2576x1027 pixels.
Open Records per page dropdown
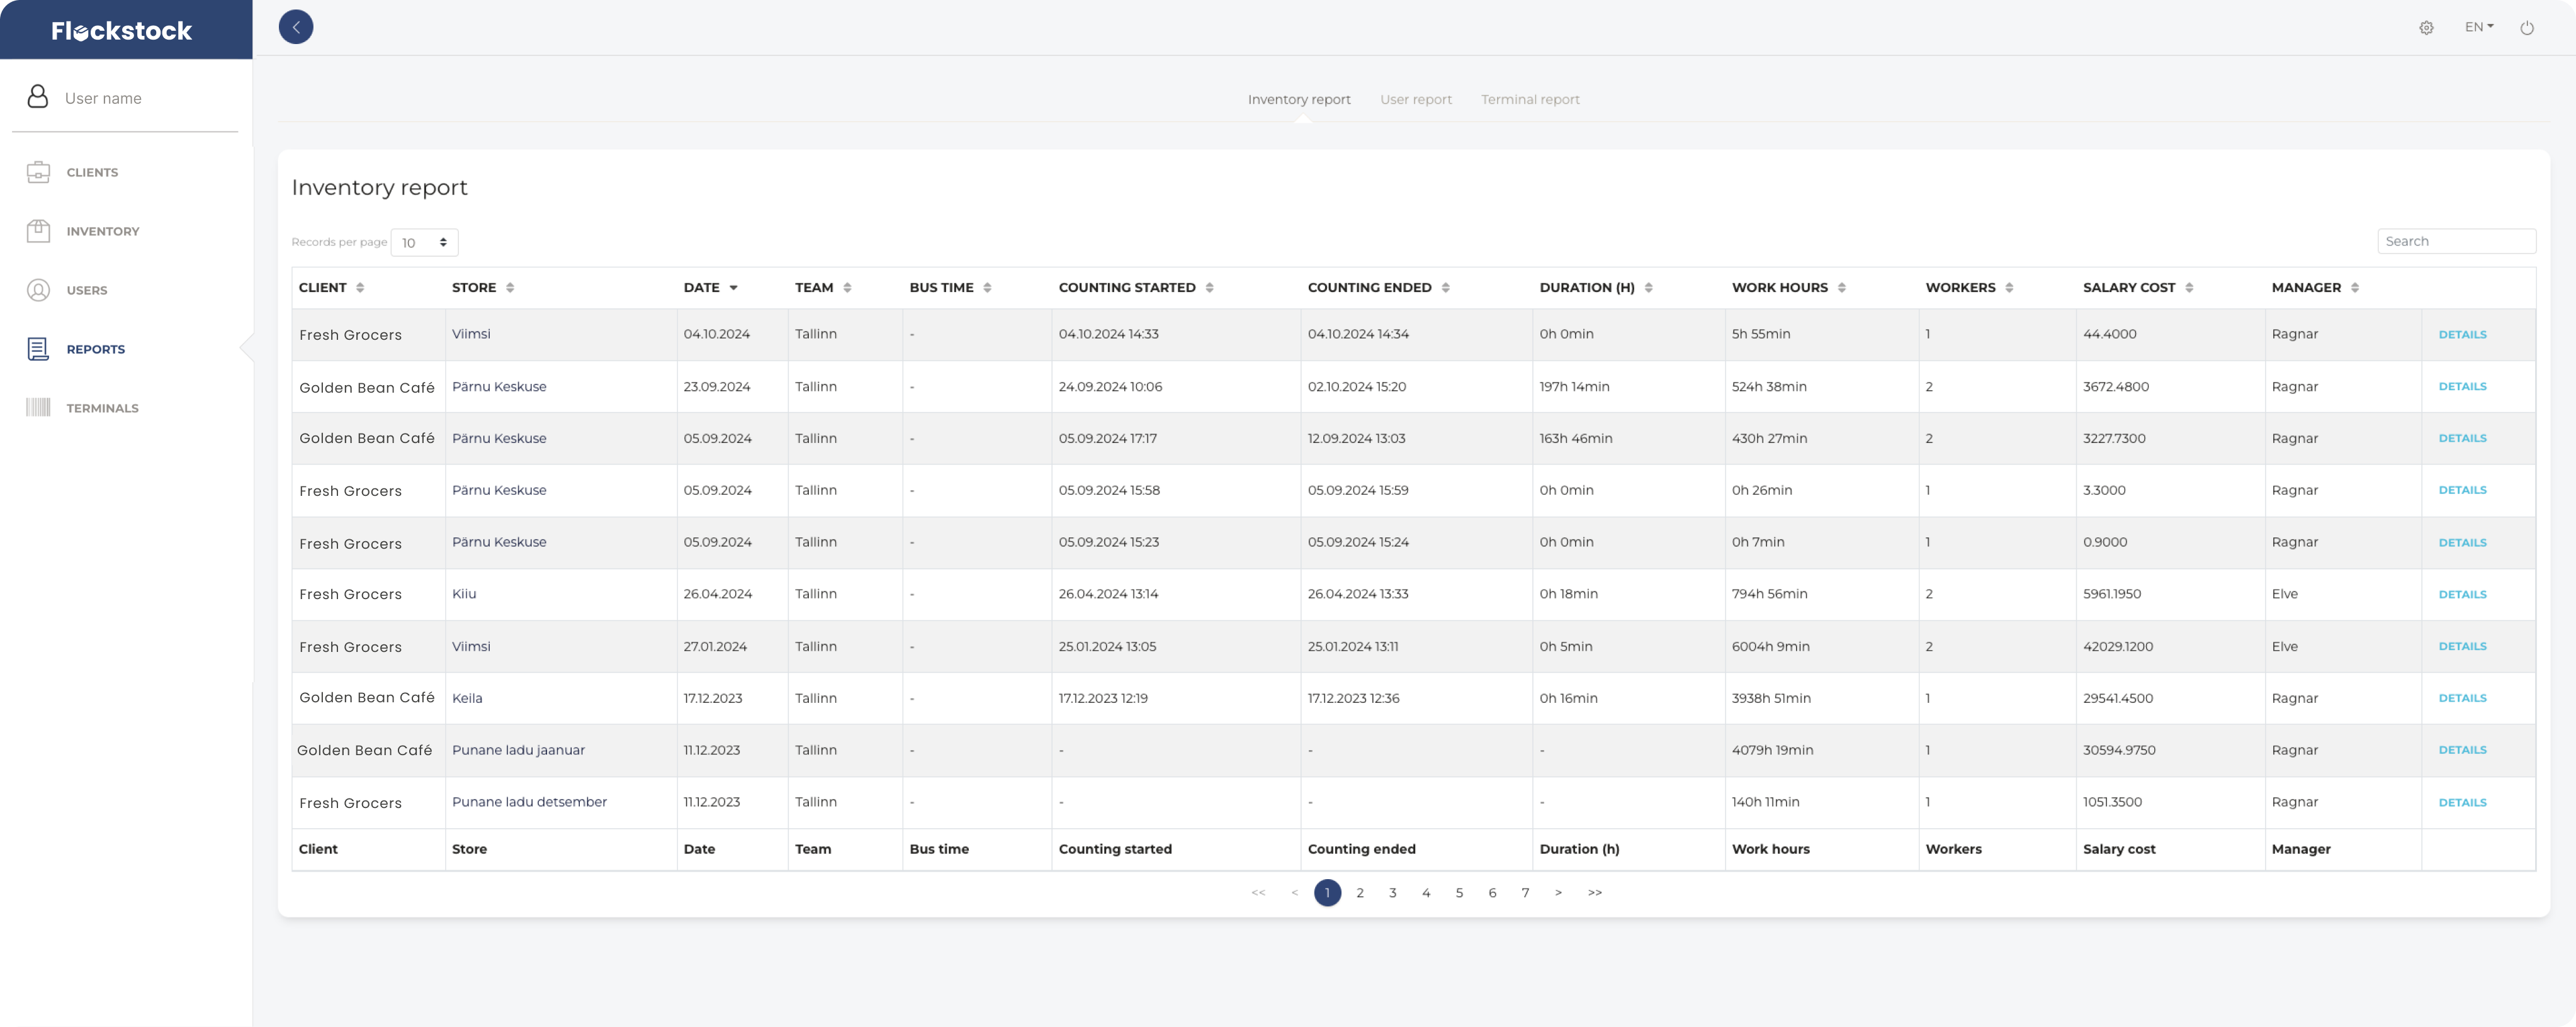[424, 243]
